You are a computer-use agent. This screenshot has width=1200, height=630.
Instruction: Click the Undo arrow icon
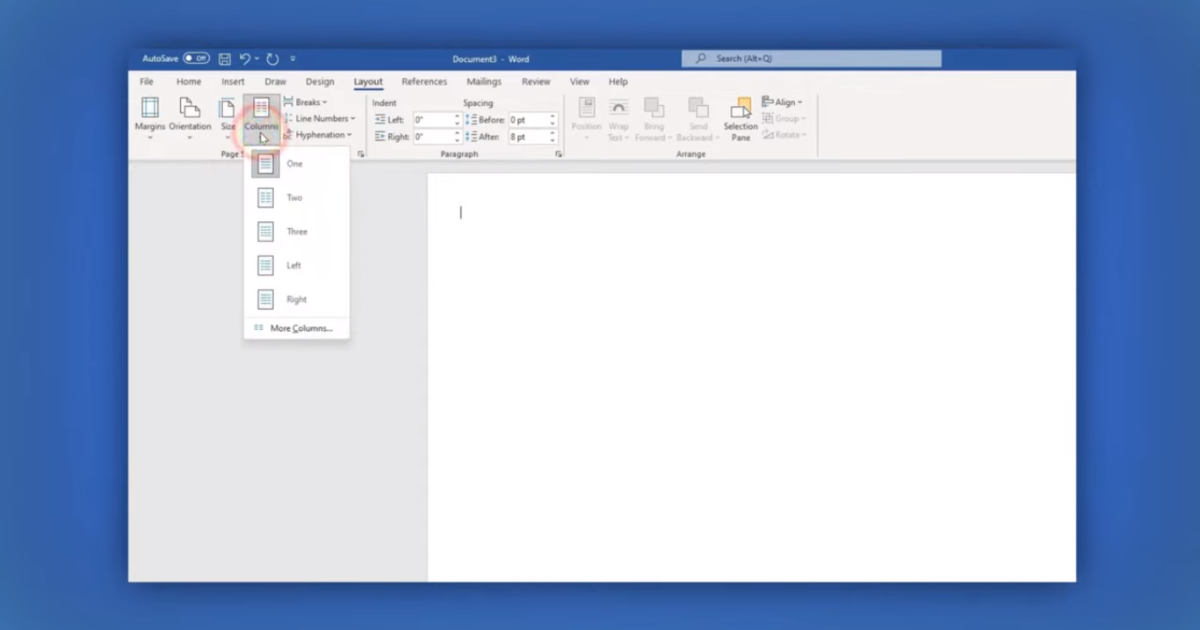point(245,59)
